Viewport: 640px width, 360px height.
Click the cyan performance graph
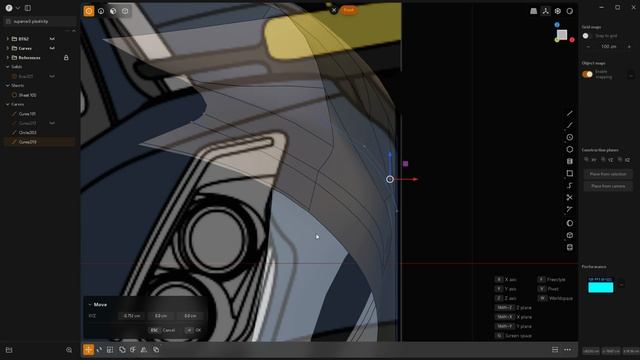click(x=600, y=287)
